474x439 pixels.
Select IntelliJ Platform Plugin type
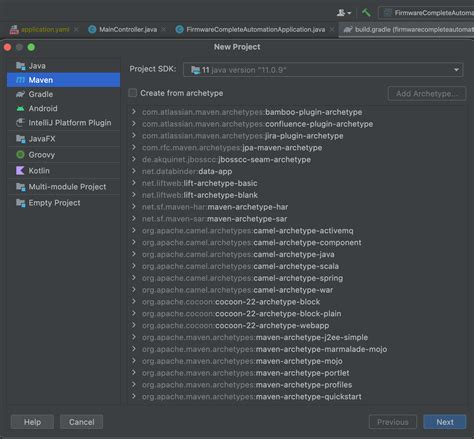tap(63, 123)
